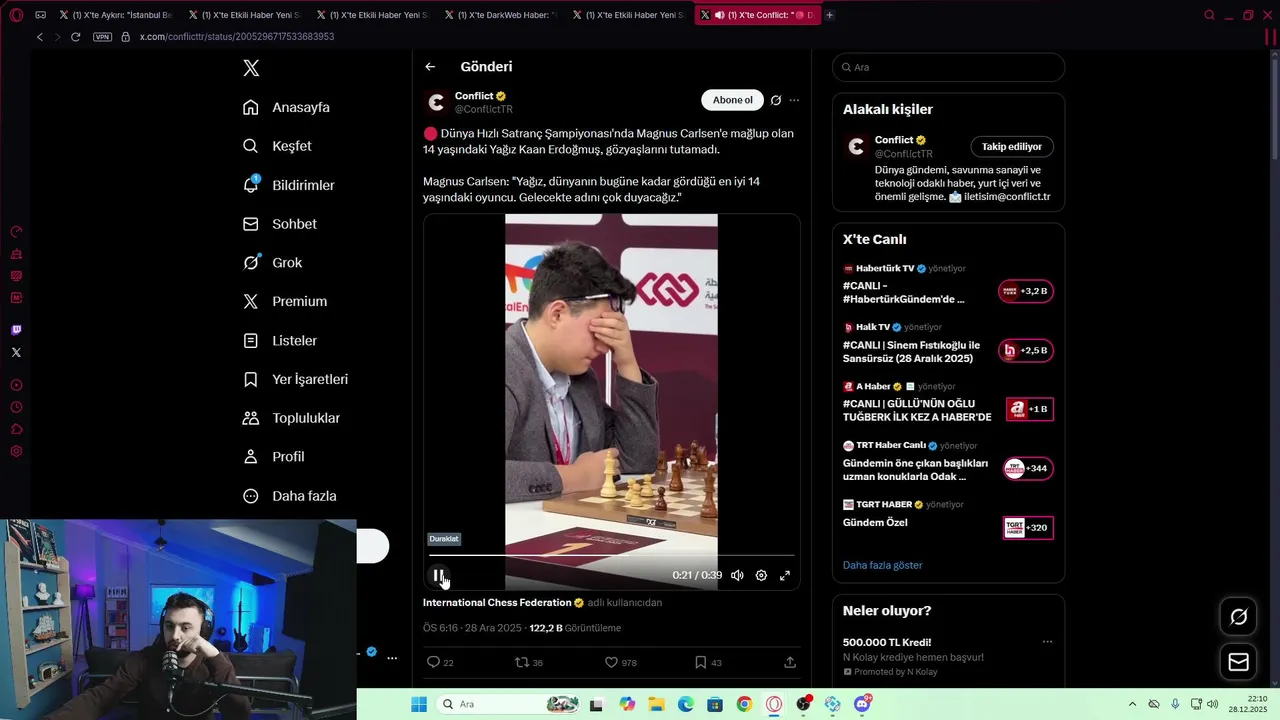
Task: Open Habertürk TV live stream entry
Action: click(x=948, y=285)
